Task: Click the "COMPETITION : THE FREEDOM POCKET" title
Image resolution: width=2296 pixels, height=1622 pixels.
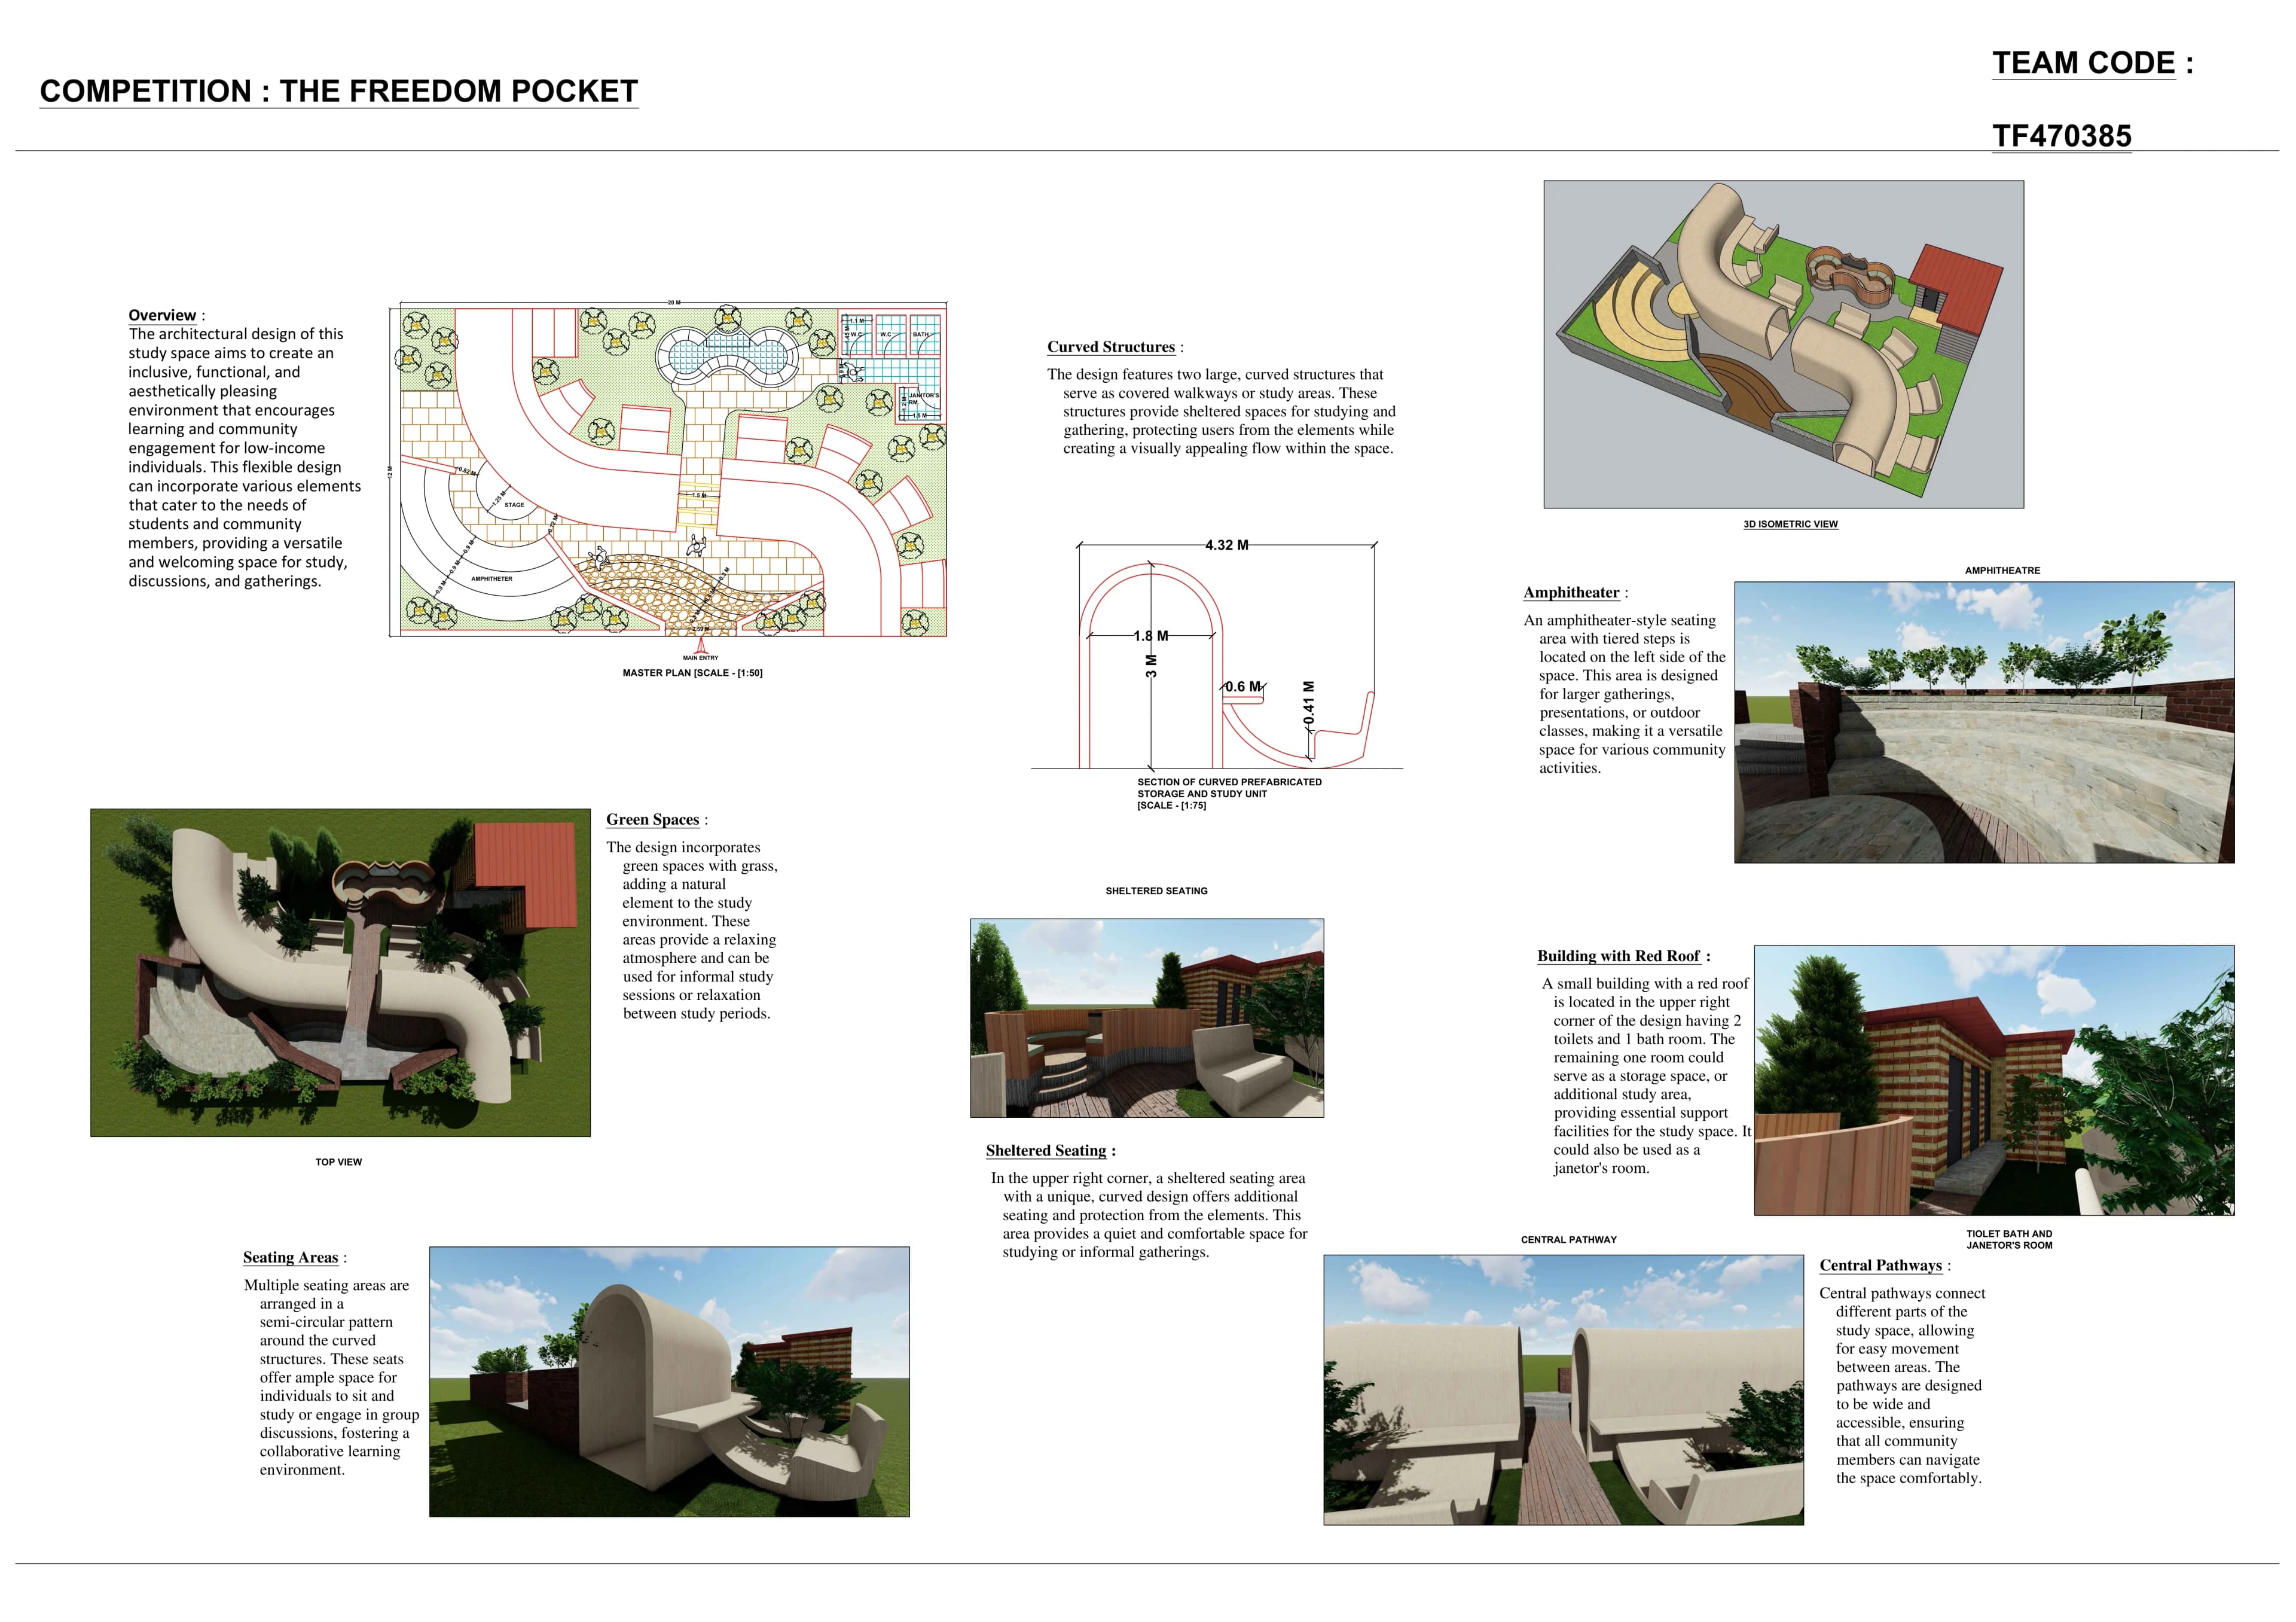Action: click(339, 91)
